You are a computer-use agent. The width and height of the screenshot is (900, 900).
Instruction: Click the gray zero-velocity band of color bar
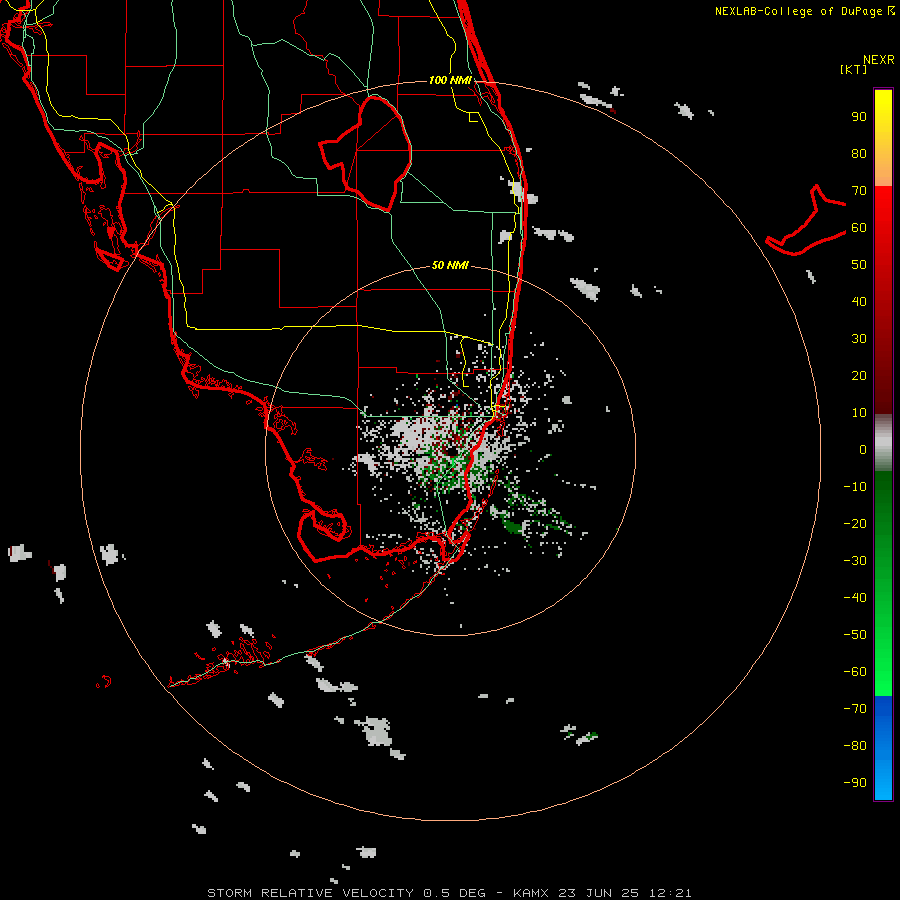[x=883, y=443]
